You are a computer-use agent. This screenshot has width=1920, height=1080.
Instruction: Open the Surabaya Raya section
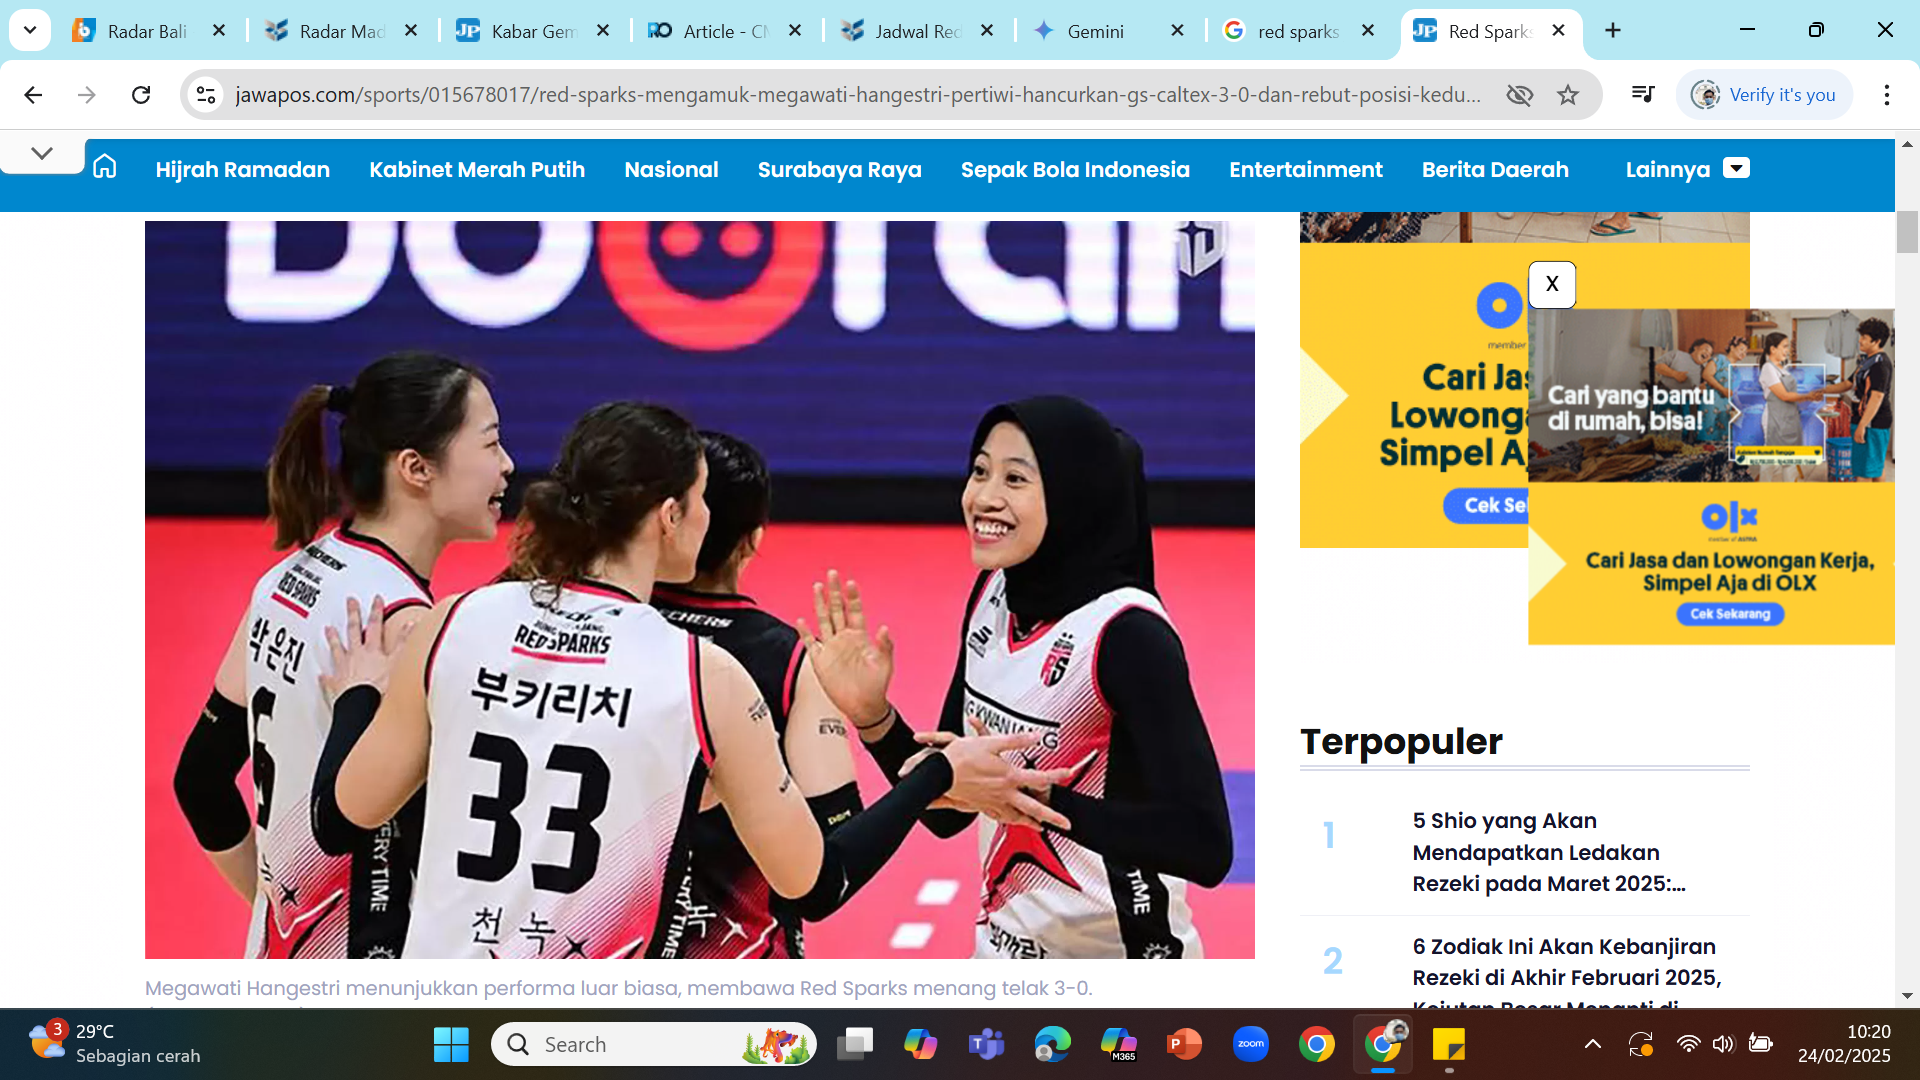pyautogui.click(x=840, y=170)
